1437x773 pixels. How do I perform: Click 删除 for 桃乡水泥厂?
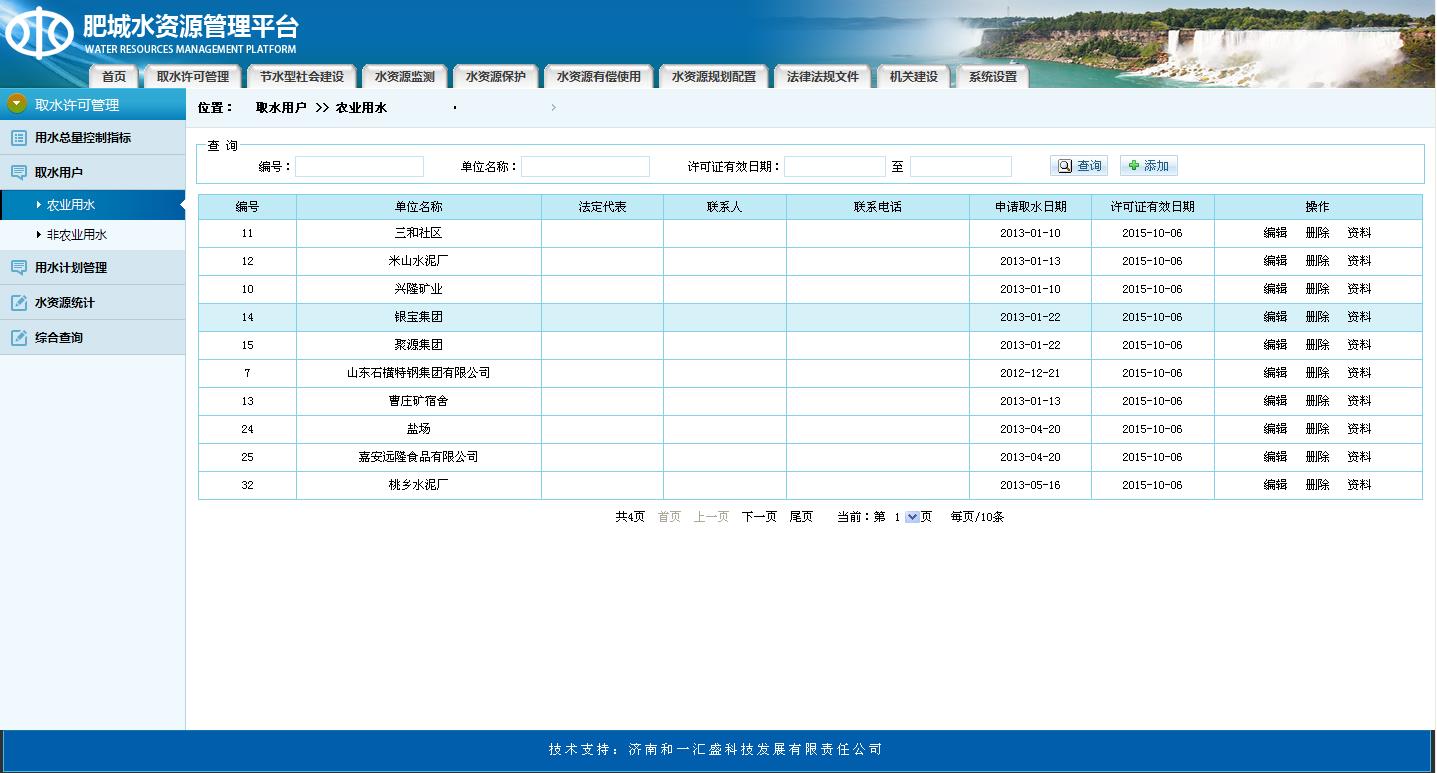[x=1317, y=484]
